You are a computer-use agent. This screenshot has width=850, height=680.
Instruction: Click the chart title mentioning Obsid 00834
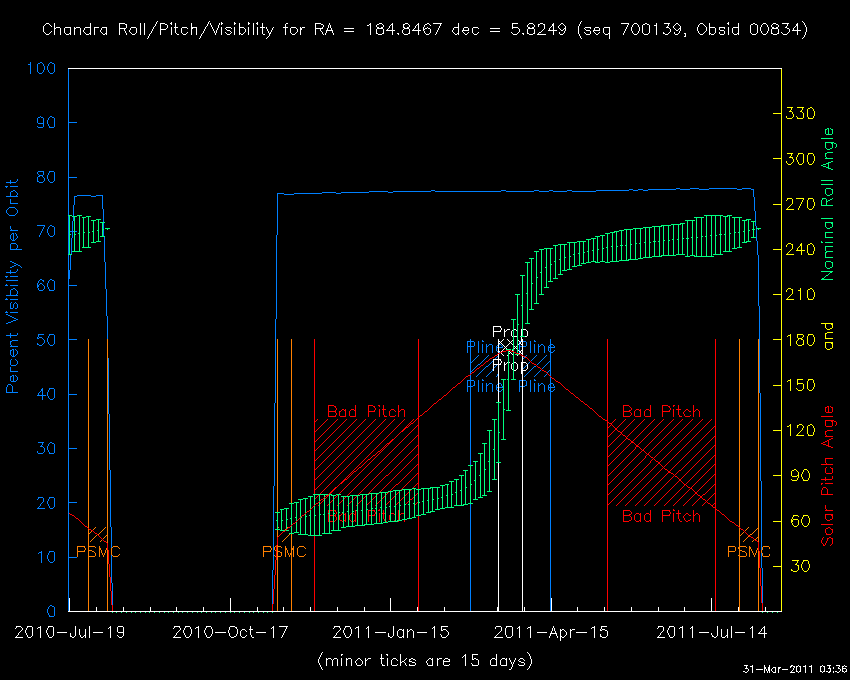[425, 30]
